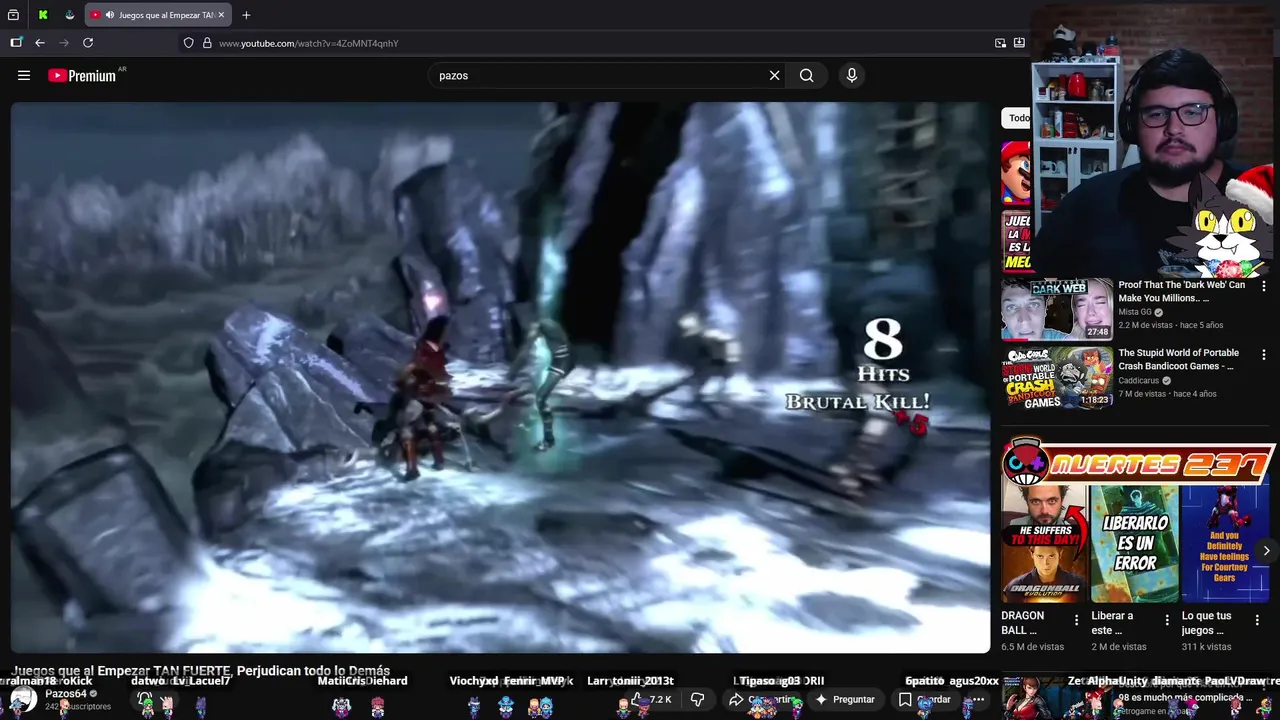
Task: Open title 'The Stupid World of Portable Crash Bandicoot Games'
Action: click(x=1179, y=359)
